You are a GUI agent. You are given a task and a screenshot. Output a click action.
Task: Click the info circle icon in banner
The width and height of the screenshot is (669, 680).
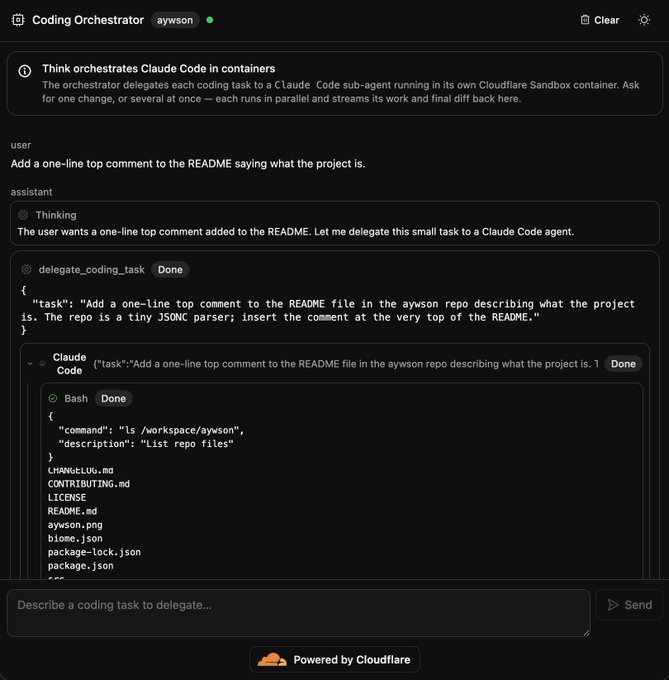pyautogui.click(x=25, y=71)
